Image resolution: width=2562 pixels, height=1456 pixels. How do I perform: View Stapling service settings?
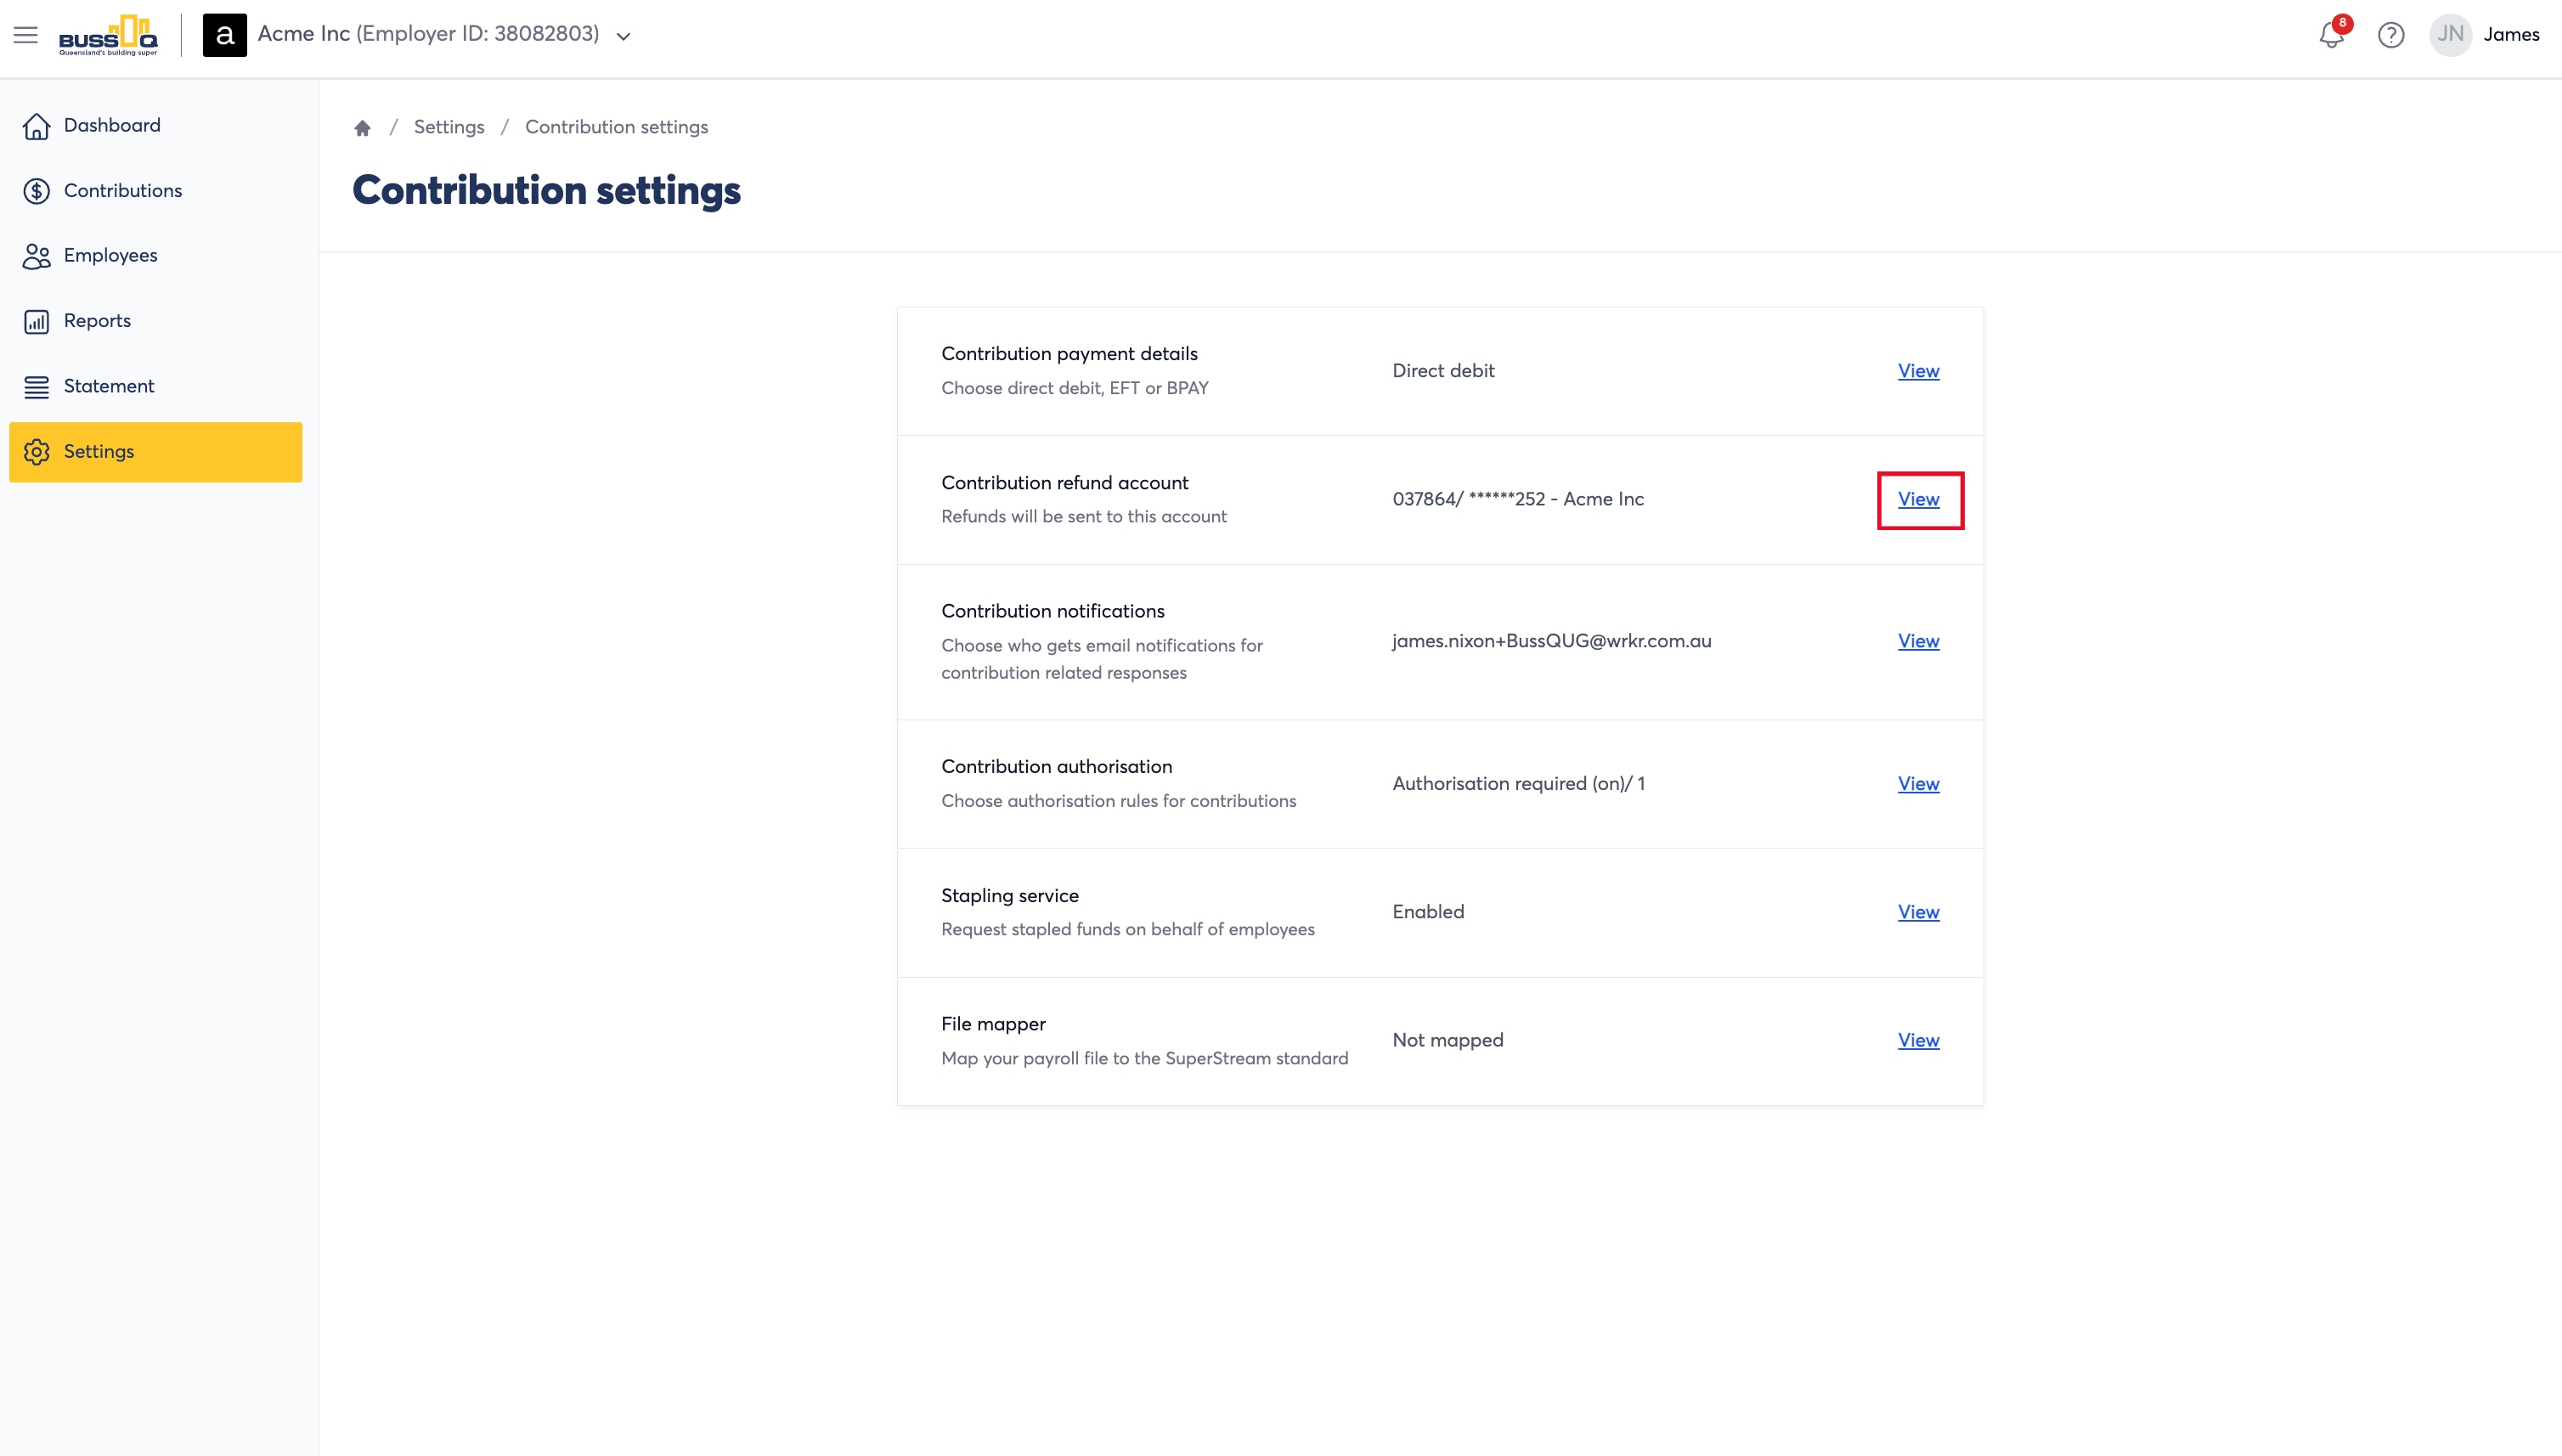coord(1918,912)
